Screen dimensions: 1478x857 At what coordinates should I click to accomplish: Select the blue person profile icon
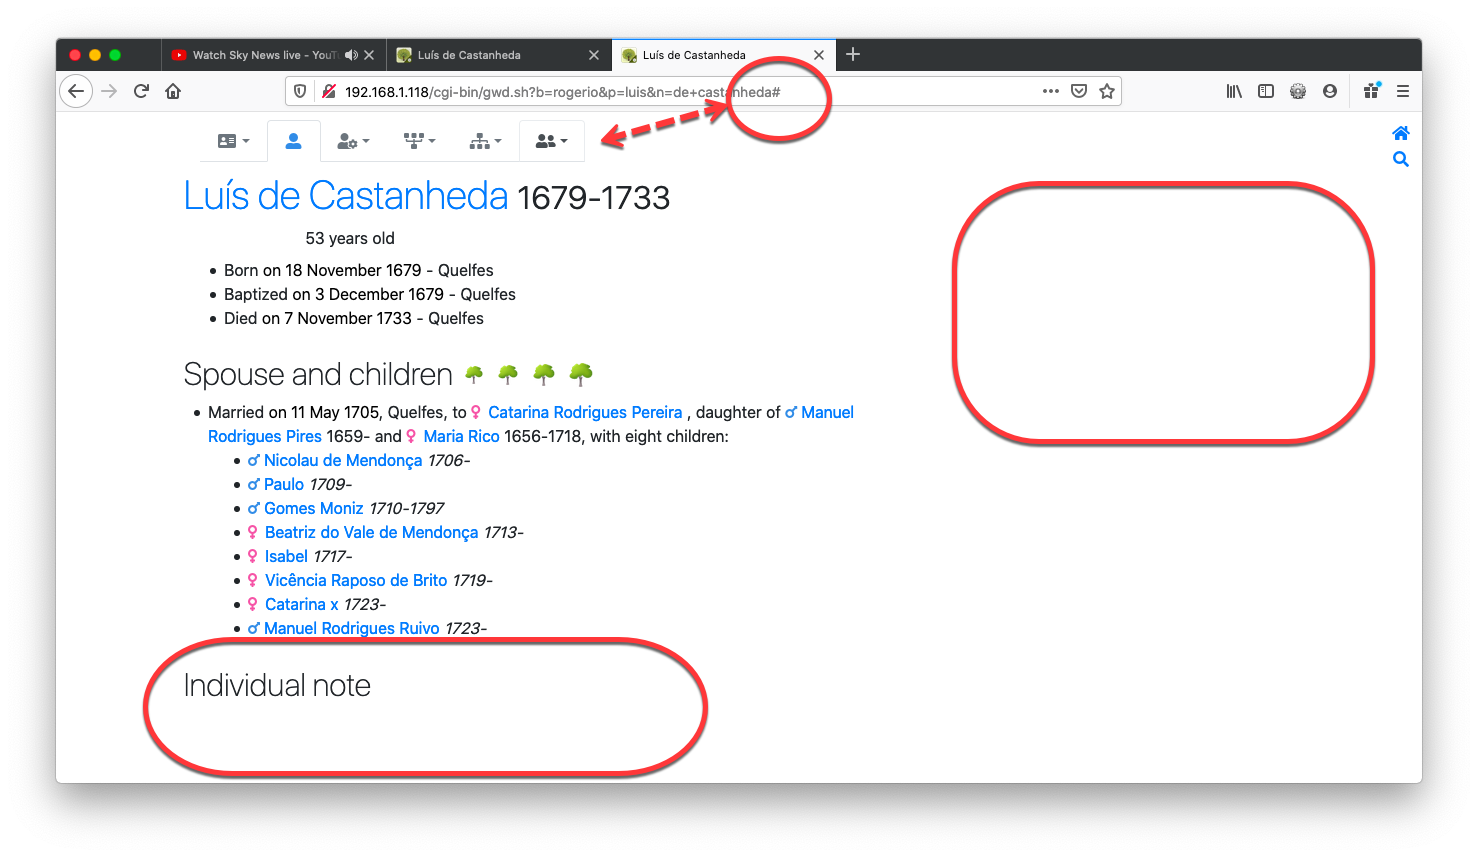pyautogui.click(x=294, y=140)
